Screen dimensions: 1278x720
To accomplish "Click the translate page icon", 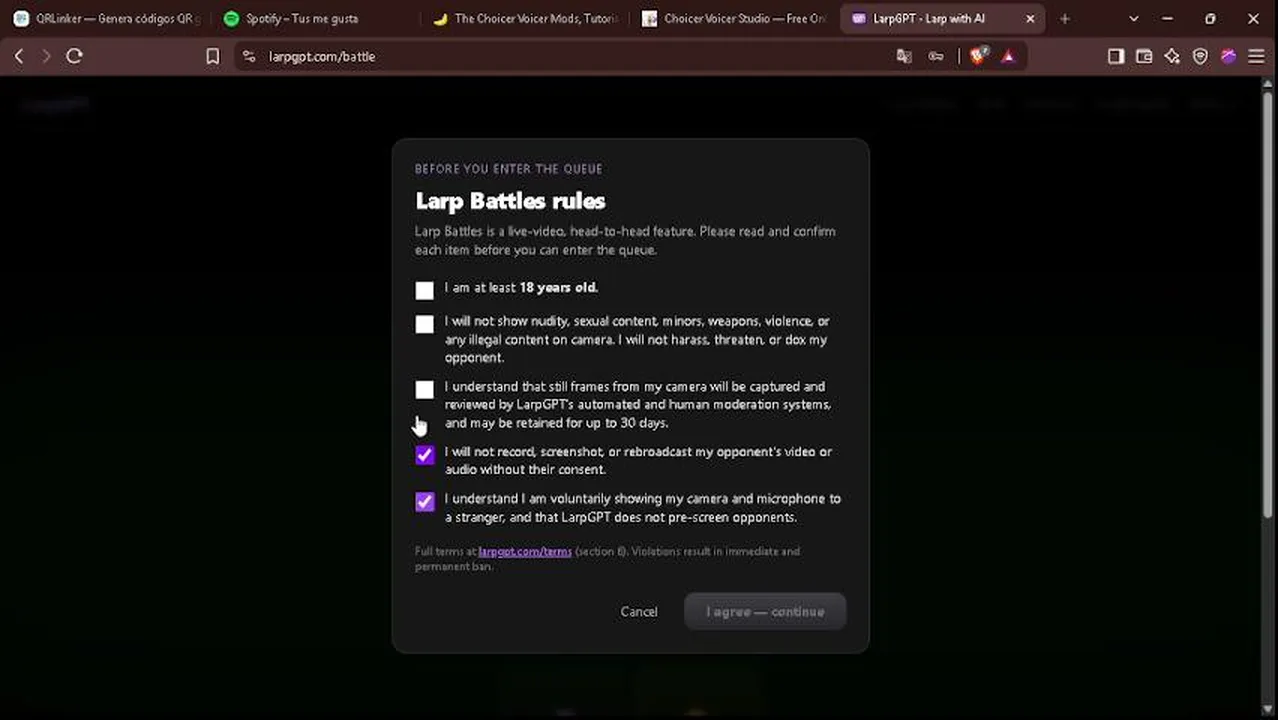I will point(904,57).
